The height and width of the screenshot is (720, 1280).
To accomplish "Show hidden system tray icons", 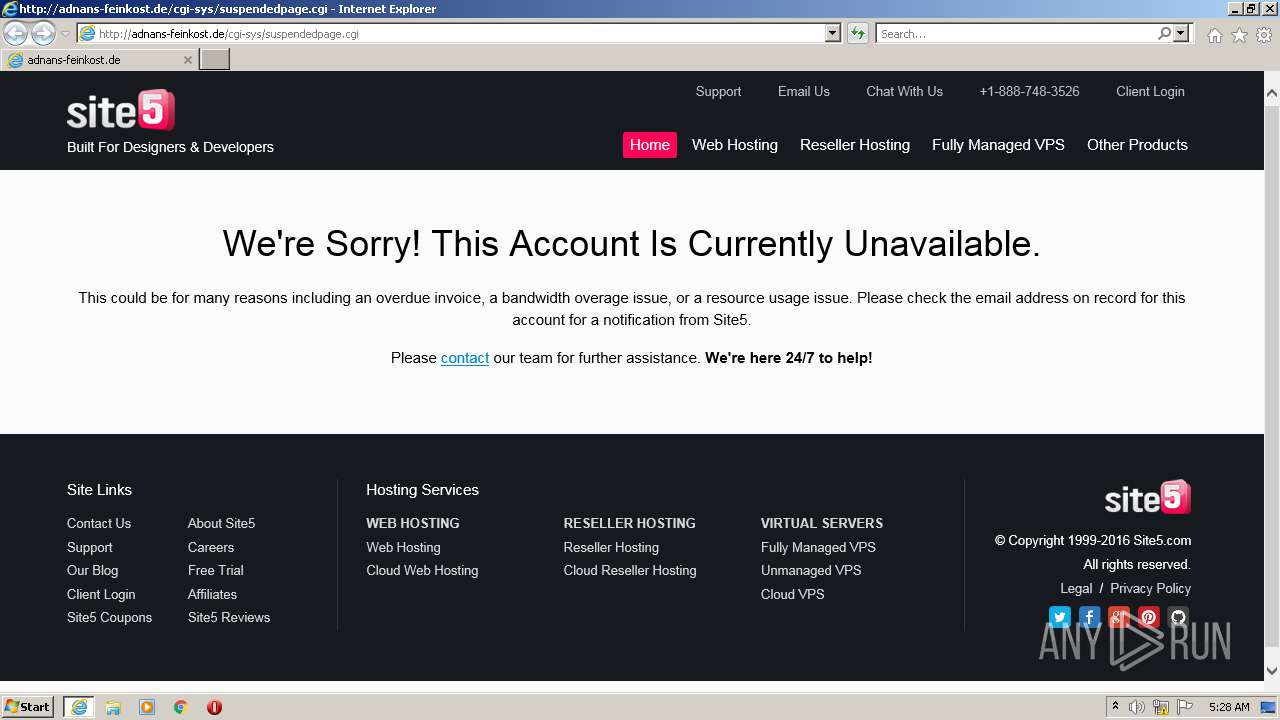I will coord(1115,707).
